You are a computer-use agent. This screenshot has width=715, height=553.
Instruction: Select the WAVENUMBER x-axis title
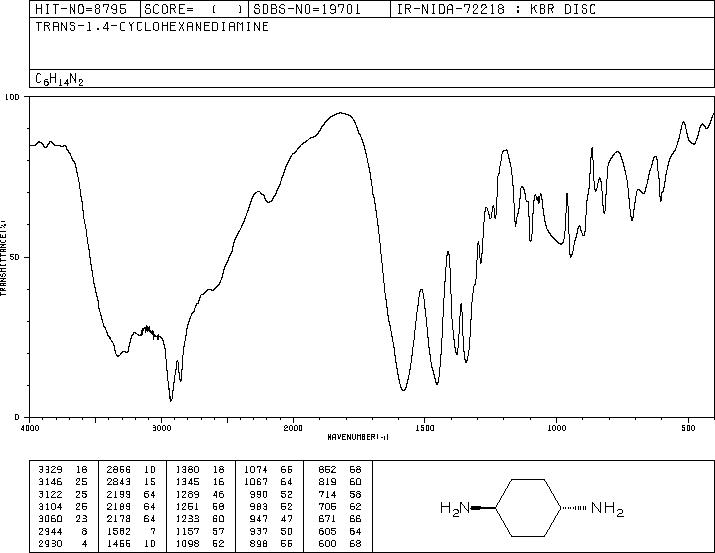tap(358, 437)
